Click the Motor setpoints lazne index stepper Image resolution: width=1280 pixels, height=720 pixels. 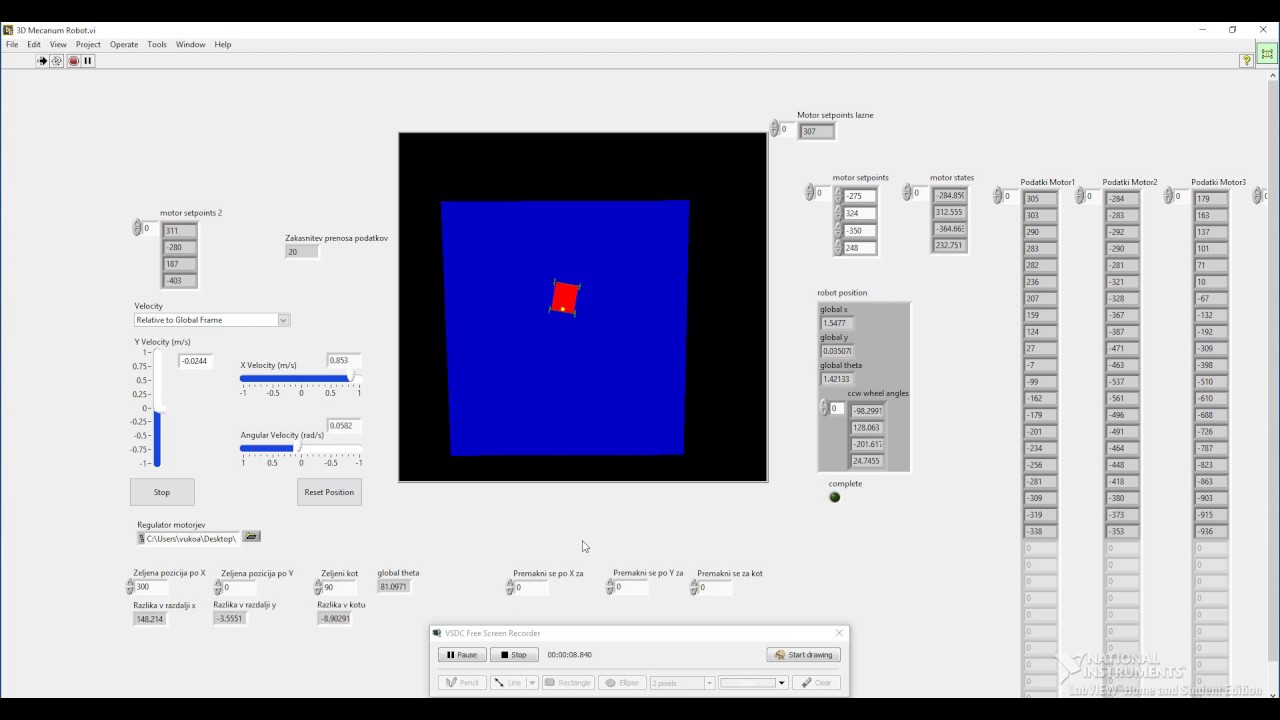(x=774, y=129)
